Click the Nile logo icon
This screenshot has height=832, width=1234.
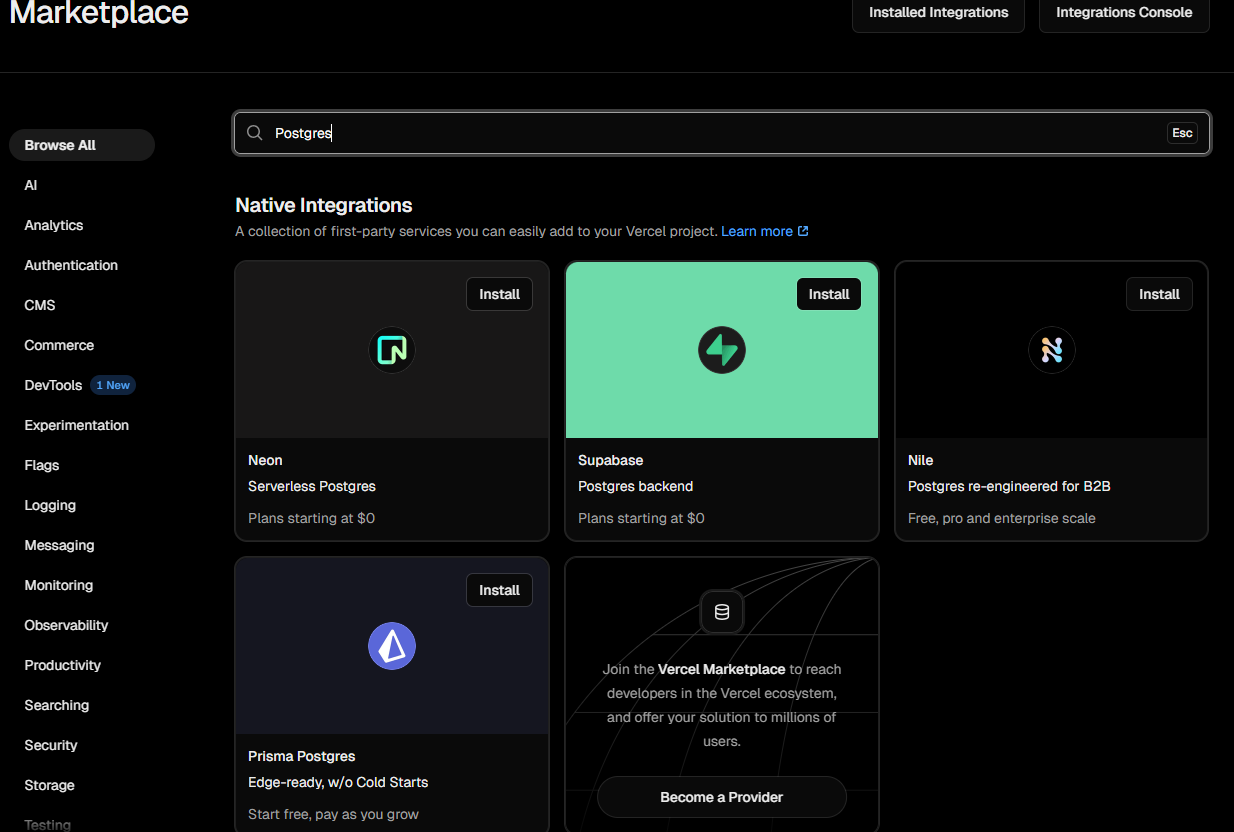point(1051,350)
